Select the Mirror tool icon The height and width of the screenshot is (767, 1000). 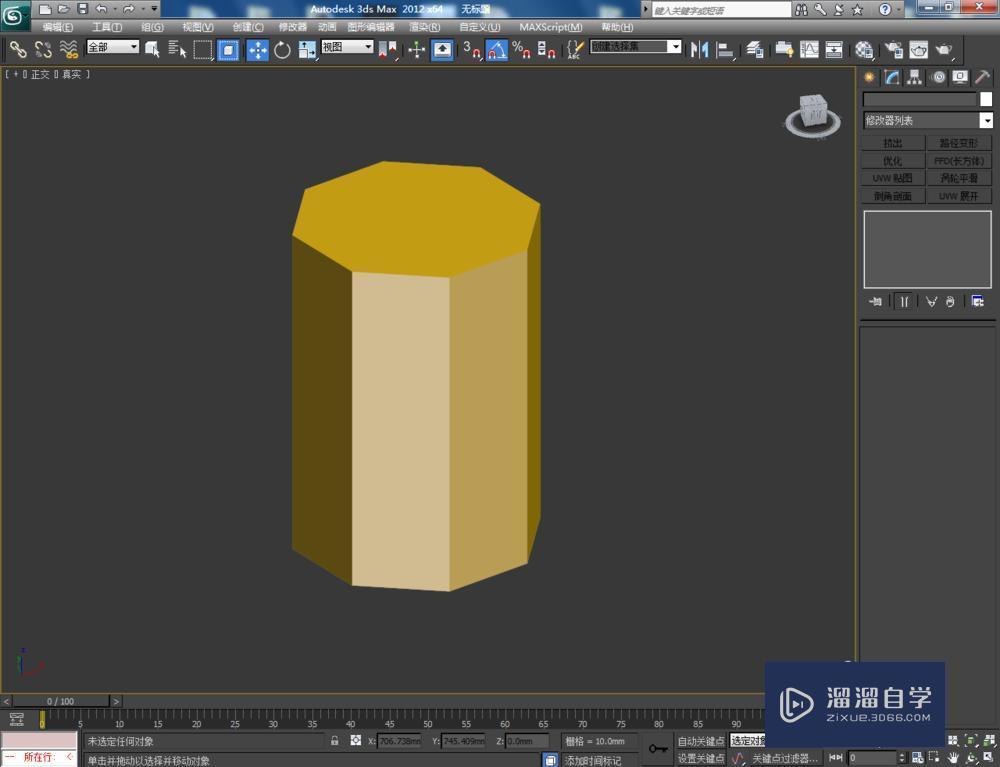point(698,48)
